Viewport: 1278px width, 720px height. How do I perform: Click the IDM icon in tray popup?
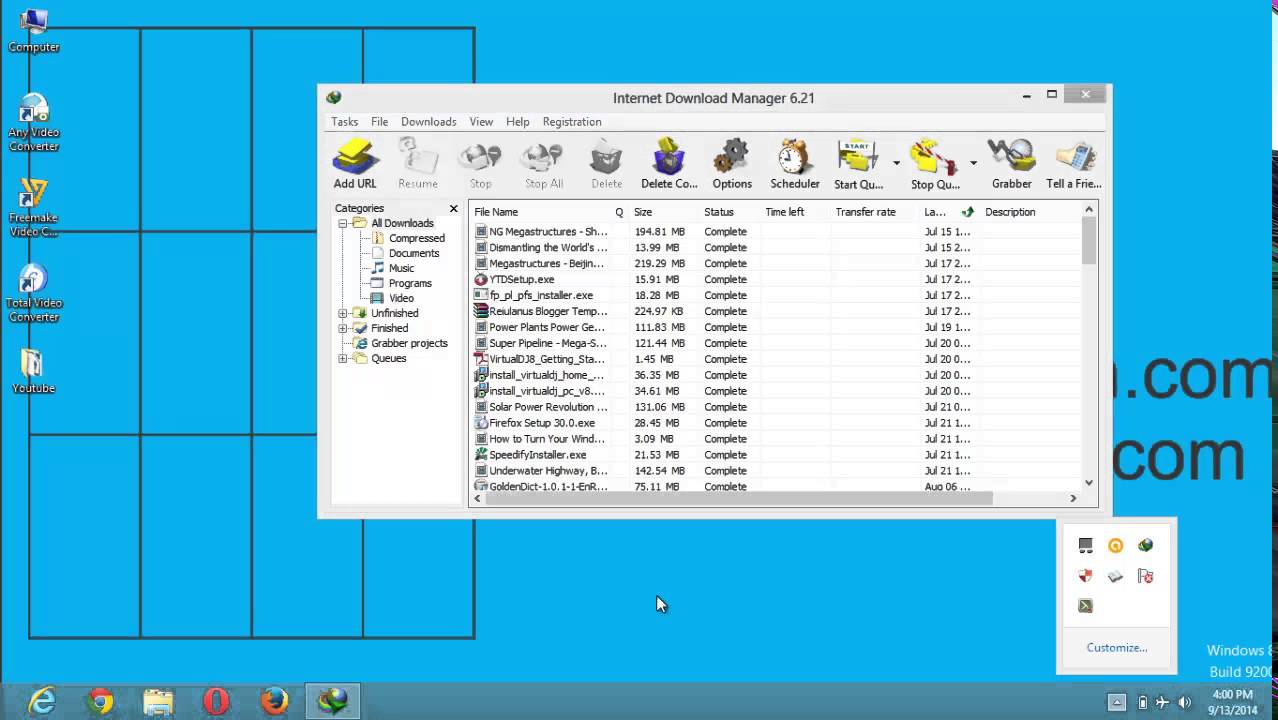[1146, 545]
